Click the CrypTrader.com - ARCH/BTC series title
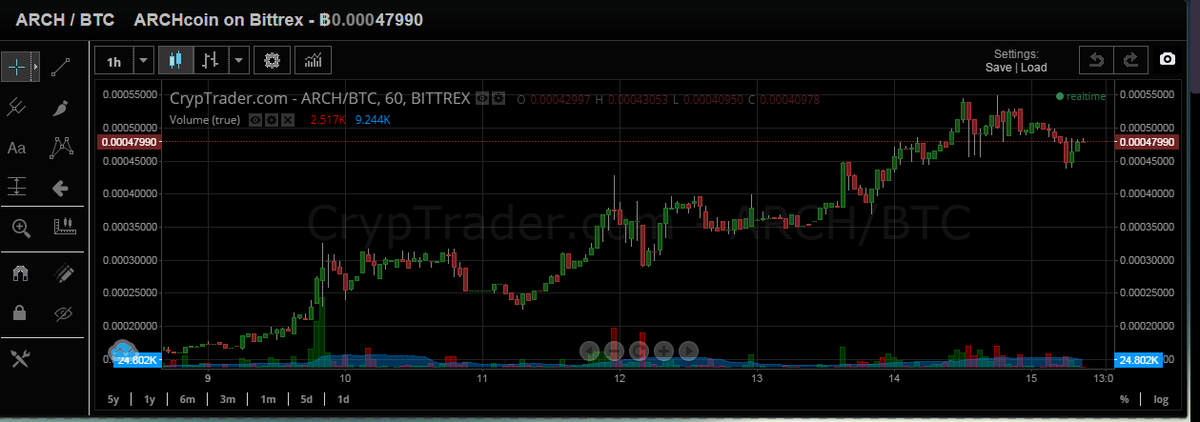The height and width of the screenshot is (422, 1200). click(x=320, y=99)
